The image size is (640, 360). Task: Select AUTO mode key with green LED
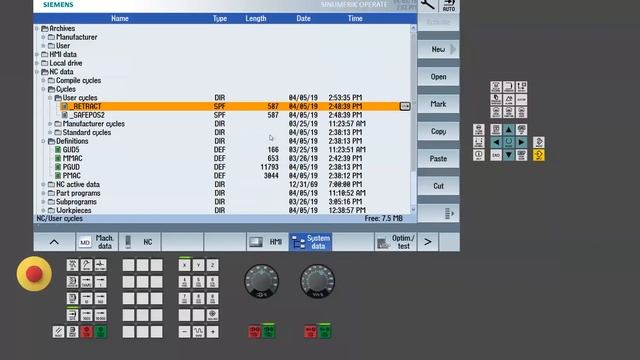(72, 315)
